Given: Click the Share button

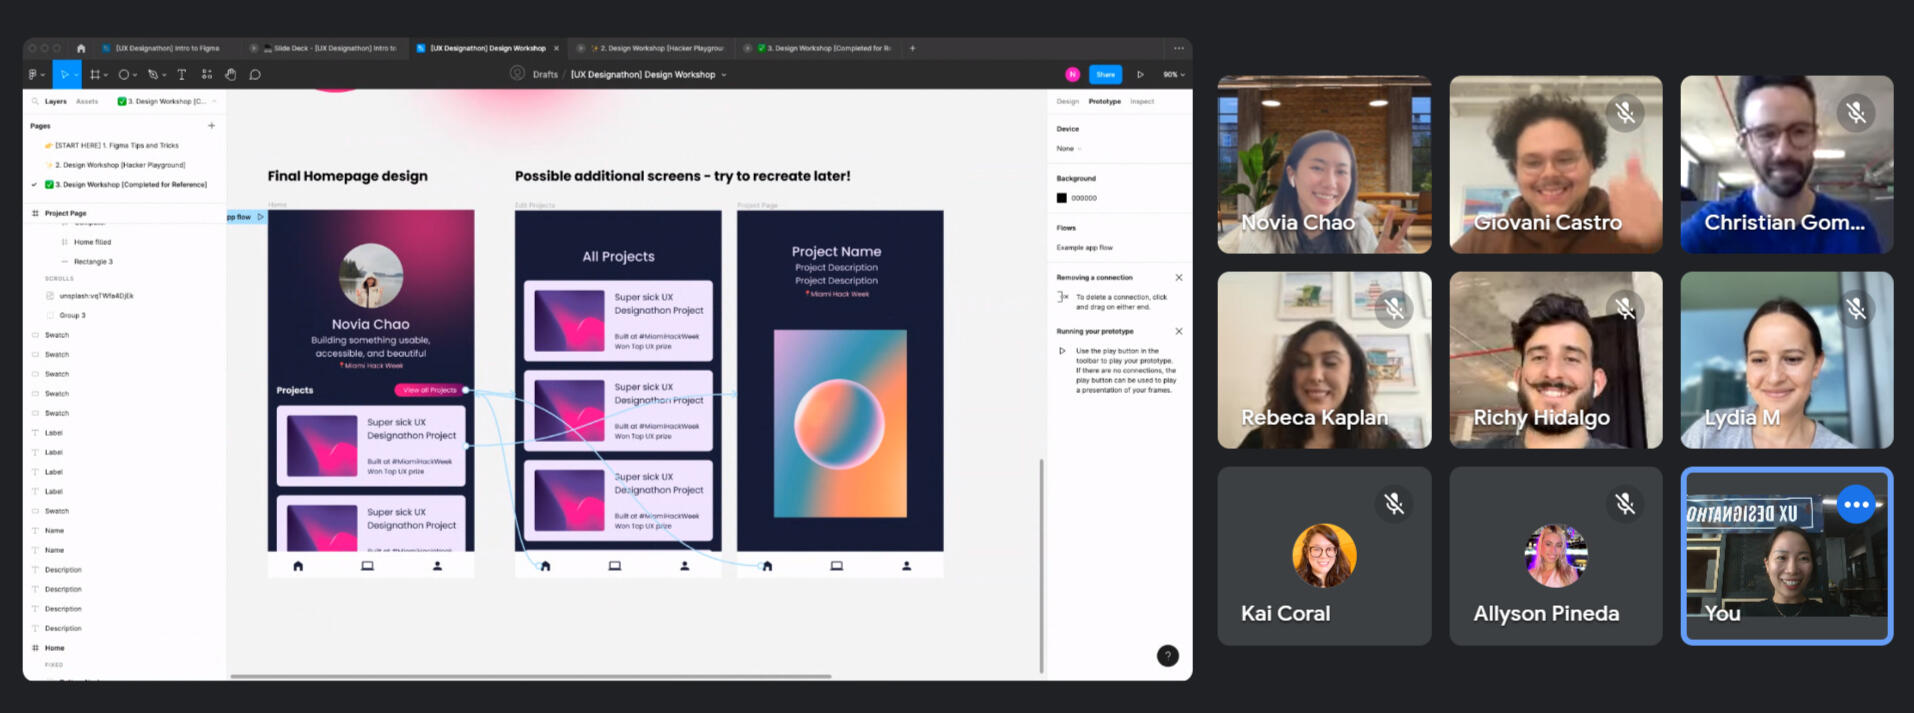Looking at the screenshot, I should coord(1105,74).
